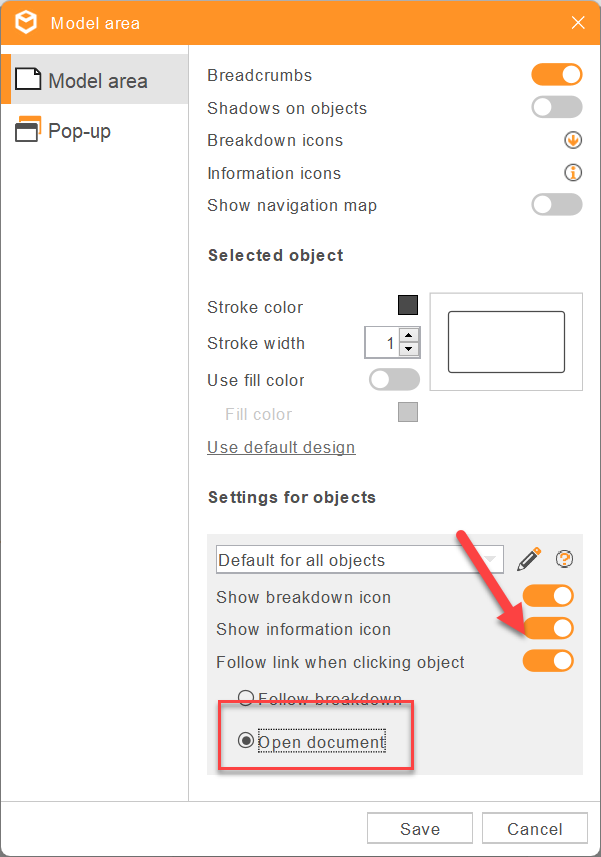Open the help question mark icon
The image size is (601, 857).
click(564, 559)
